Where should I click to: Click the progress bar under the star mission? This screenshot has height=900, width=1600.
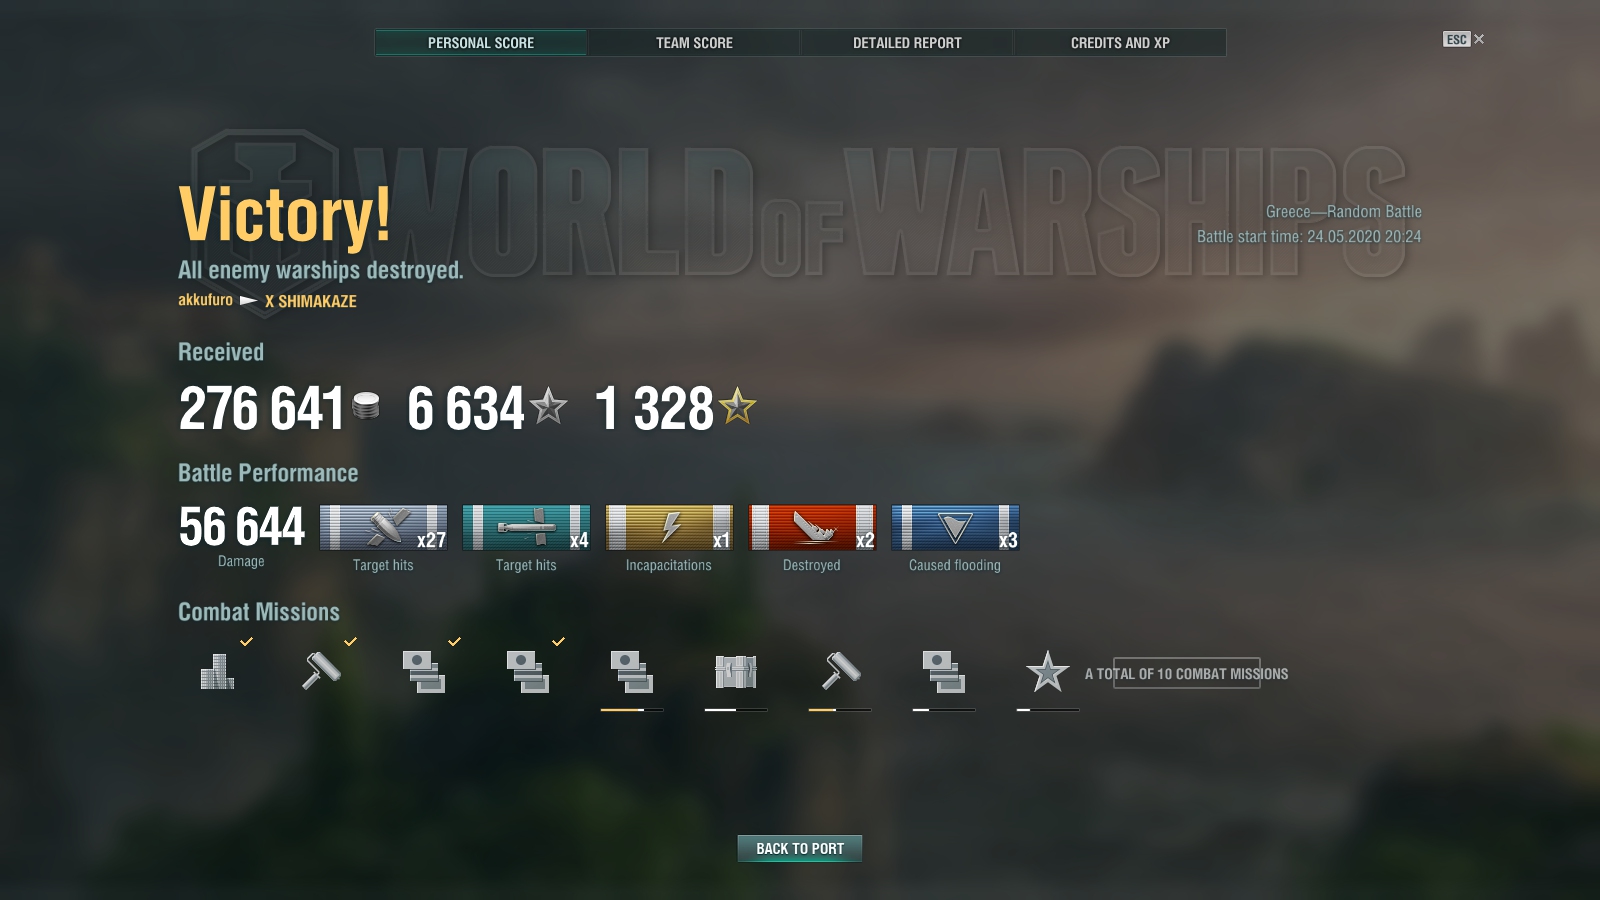pyautogui.click(x=1048, y=710)
